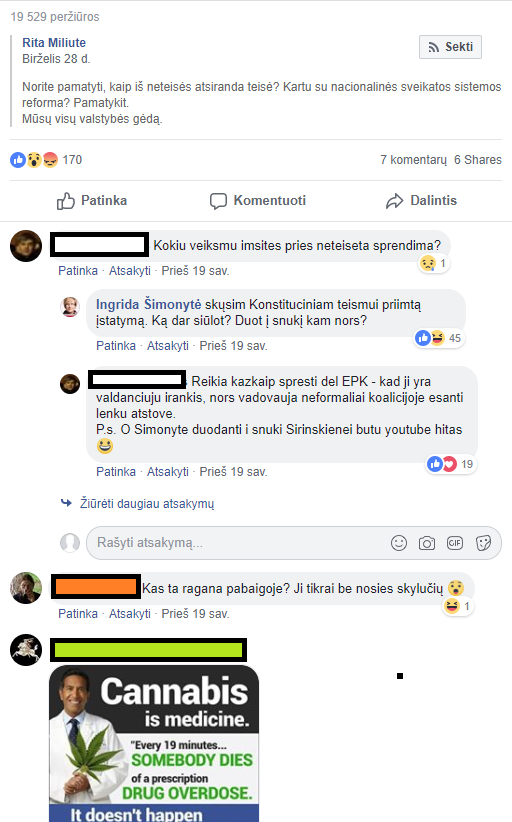Open the GIF picker in reply box

455,543
